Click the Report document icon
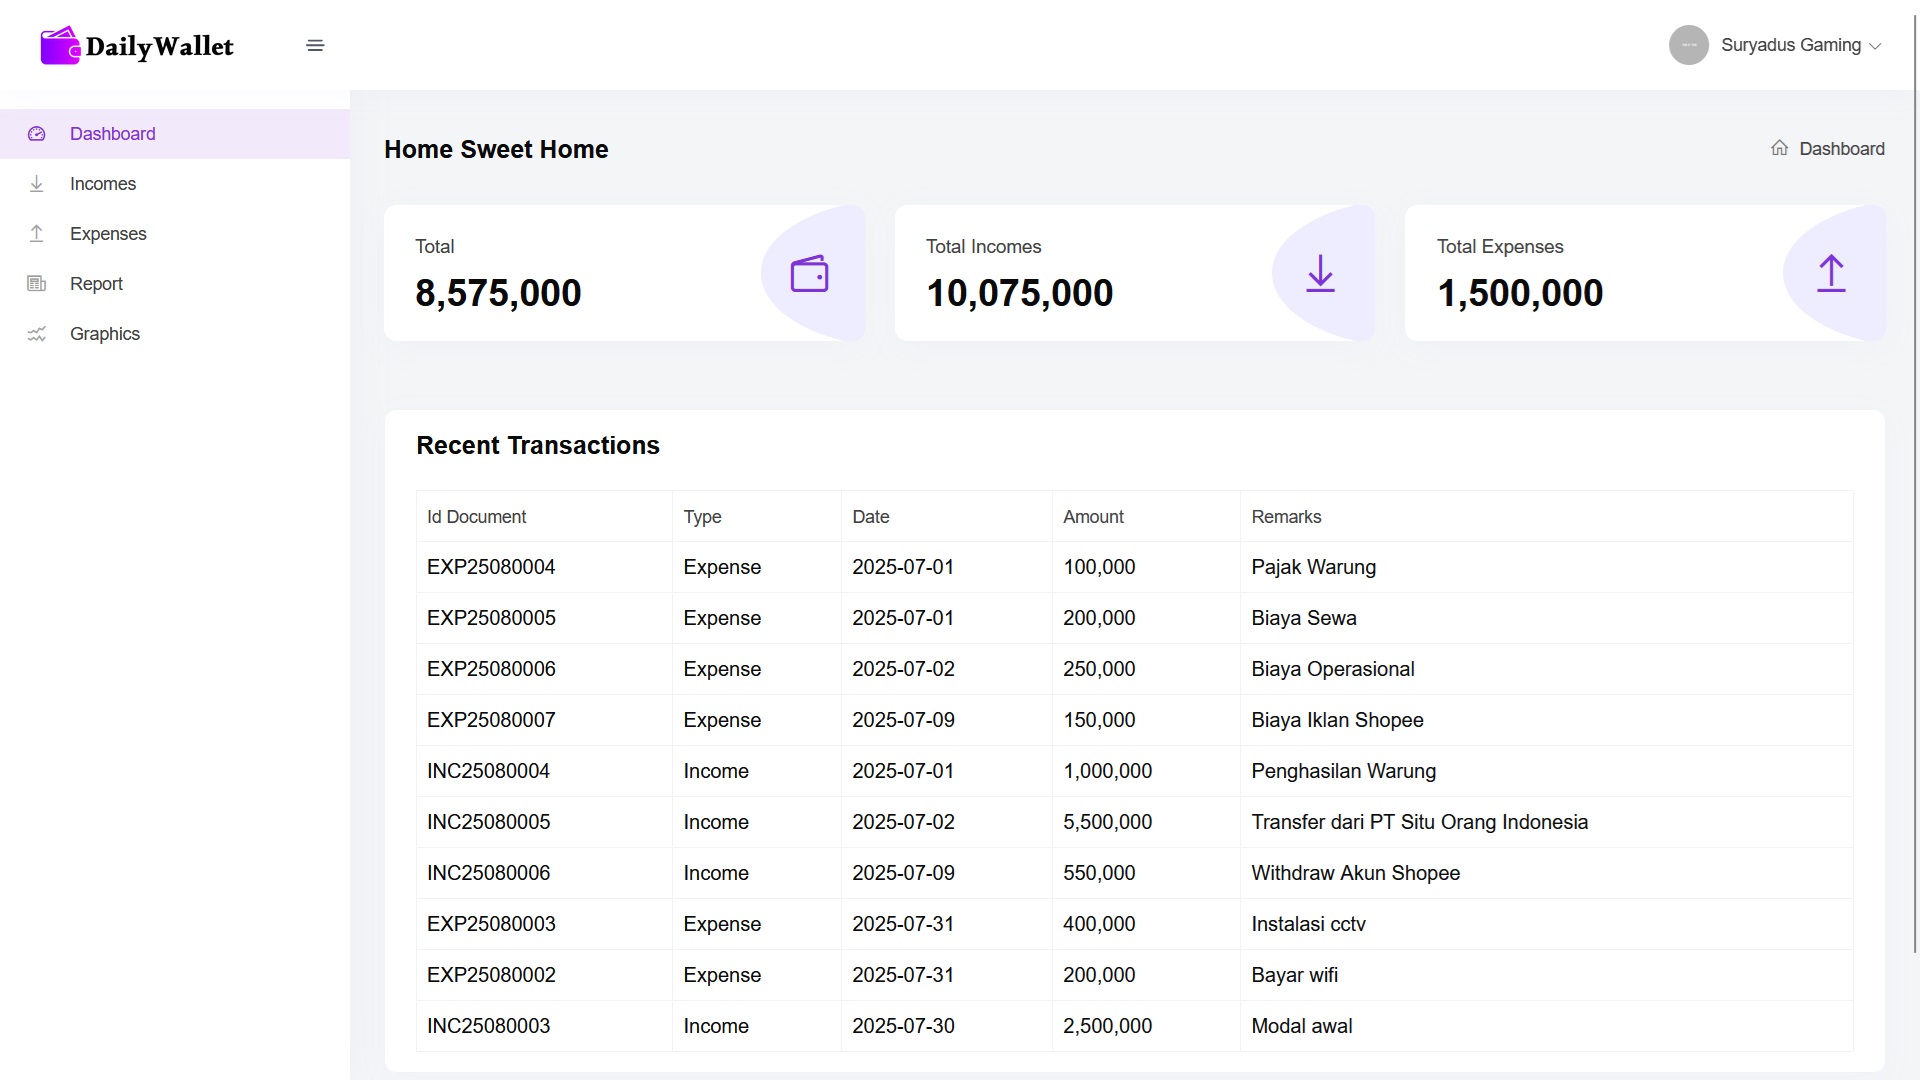The height and width of the screenshot is (1080, 1920). (37, 283)
